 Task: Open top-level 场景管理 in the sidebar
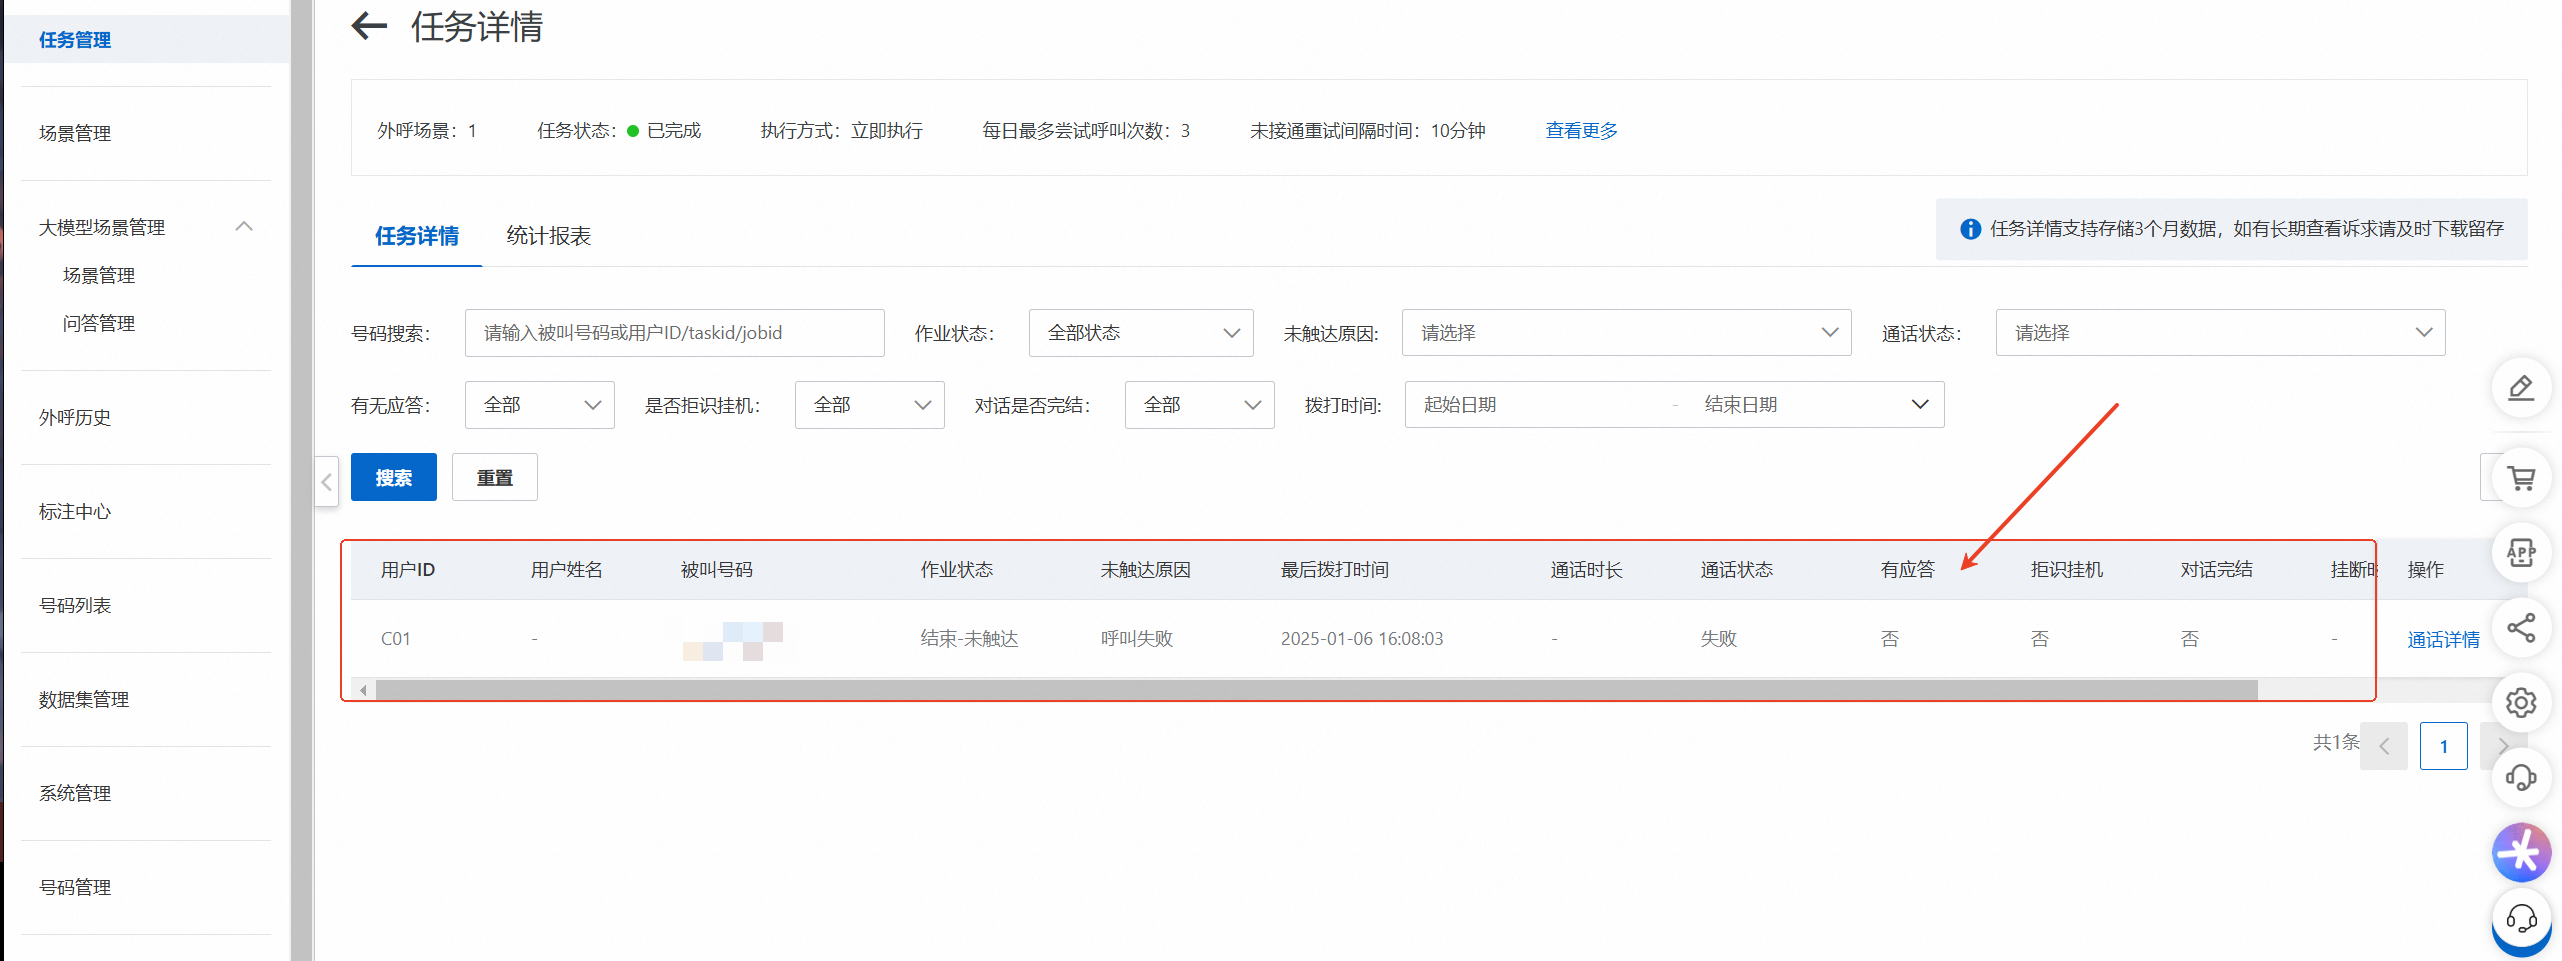(75, 133)
